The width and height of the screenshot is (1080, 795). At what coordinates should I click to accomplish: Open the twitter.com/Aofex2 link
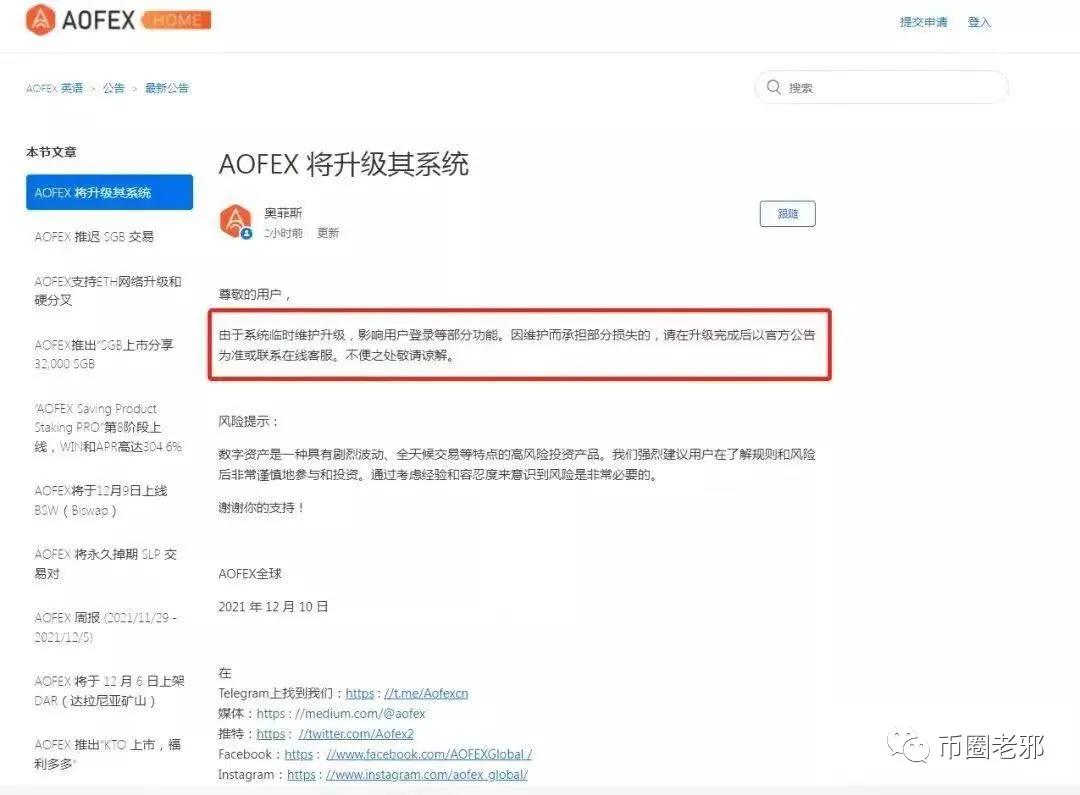356,734
